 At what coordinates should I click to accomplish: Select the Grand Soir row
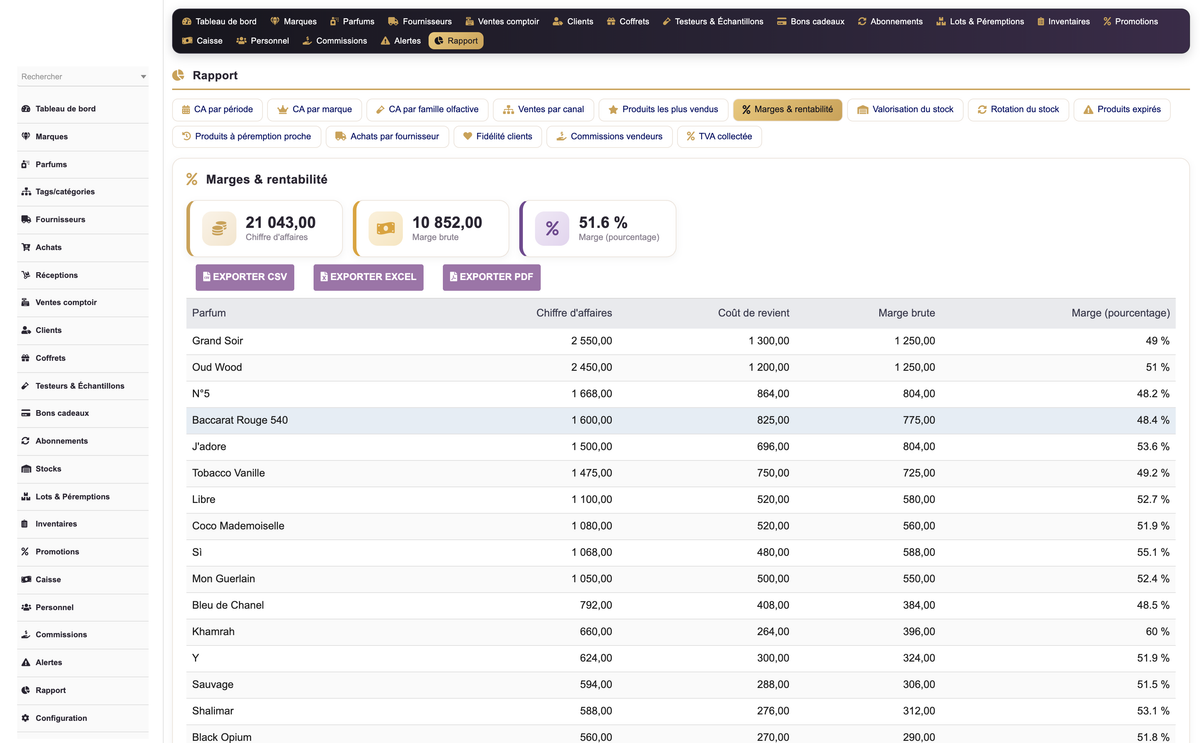click(681, 341)
